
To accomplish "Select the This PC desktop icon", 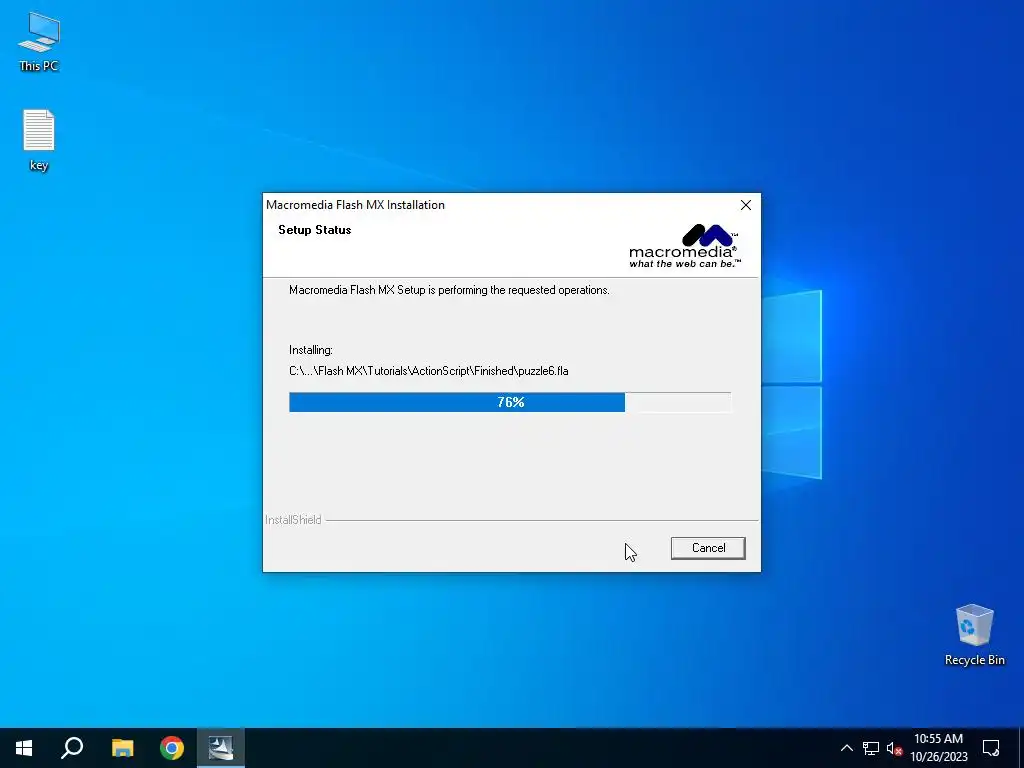I will [39, 42].
